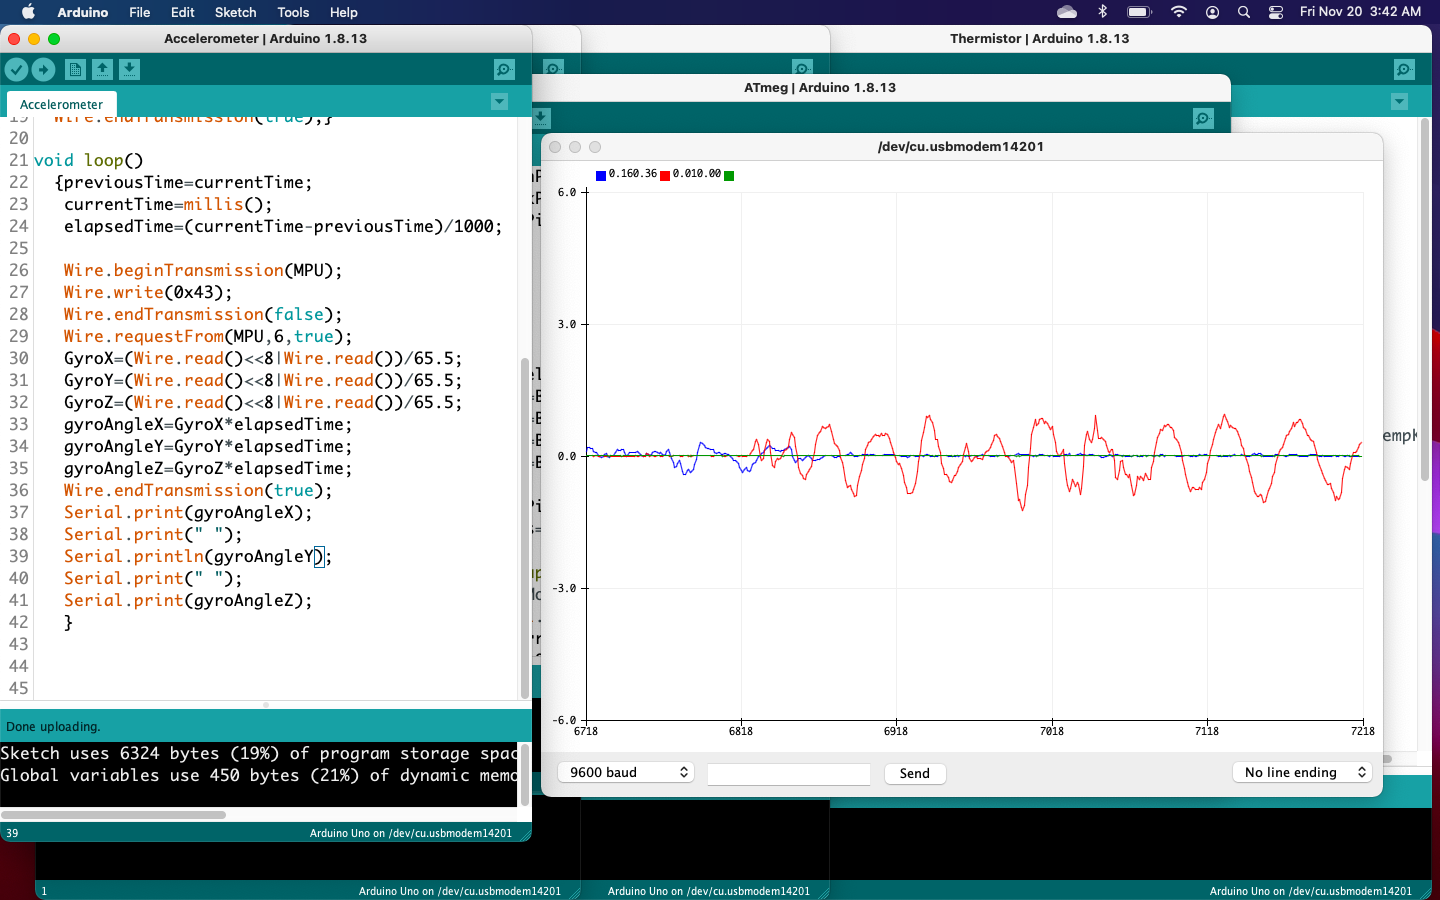Click the blue series legend swatch

coord(601,175)
